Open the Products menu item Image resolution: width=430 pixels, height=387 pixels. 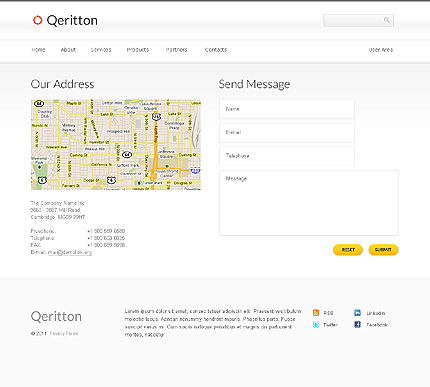click(x=138, y=50)
